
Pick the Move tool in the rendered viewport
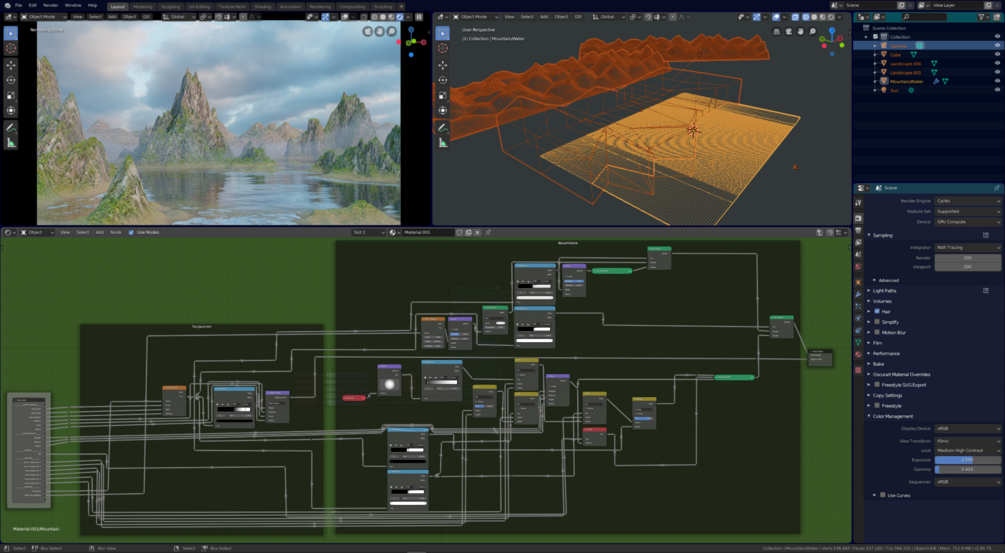click(11, 65)
